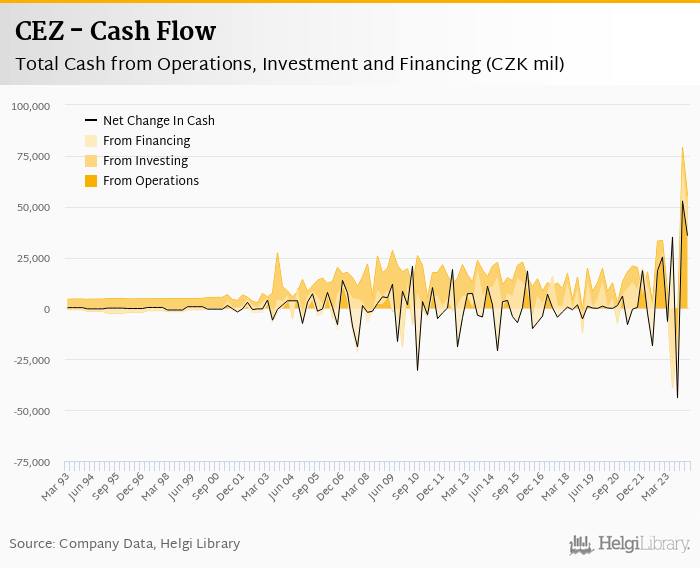Click the From Financing legend swatch
This screenshot has width=700, height=568.
coord(90,141)
